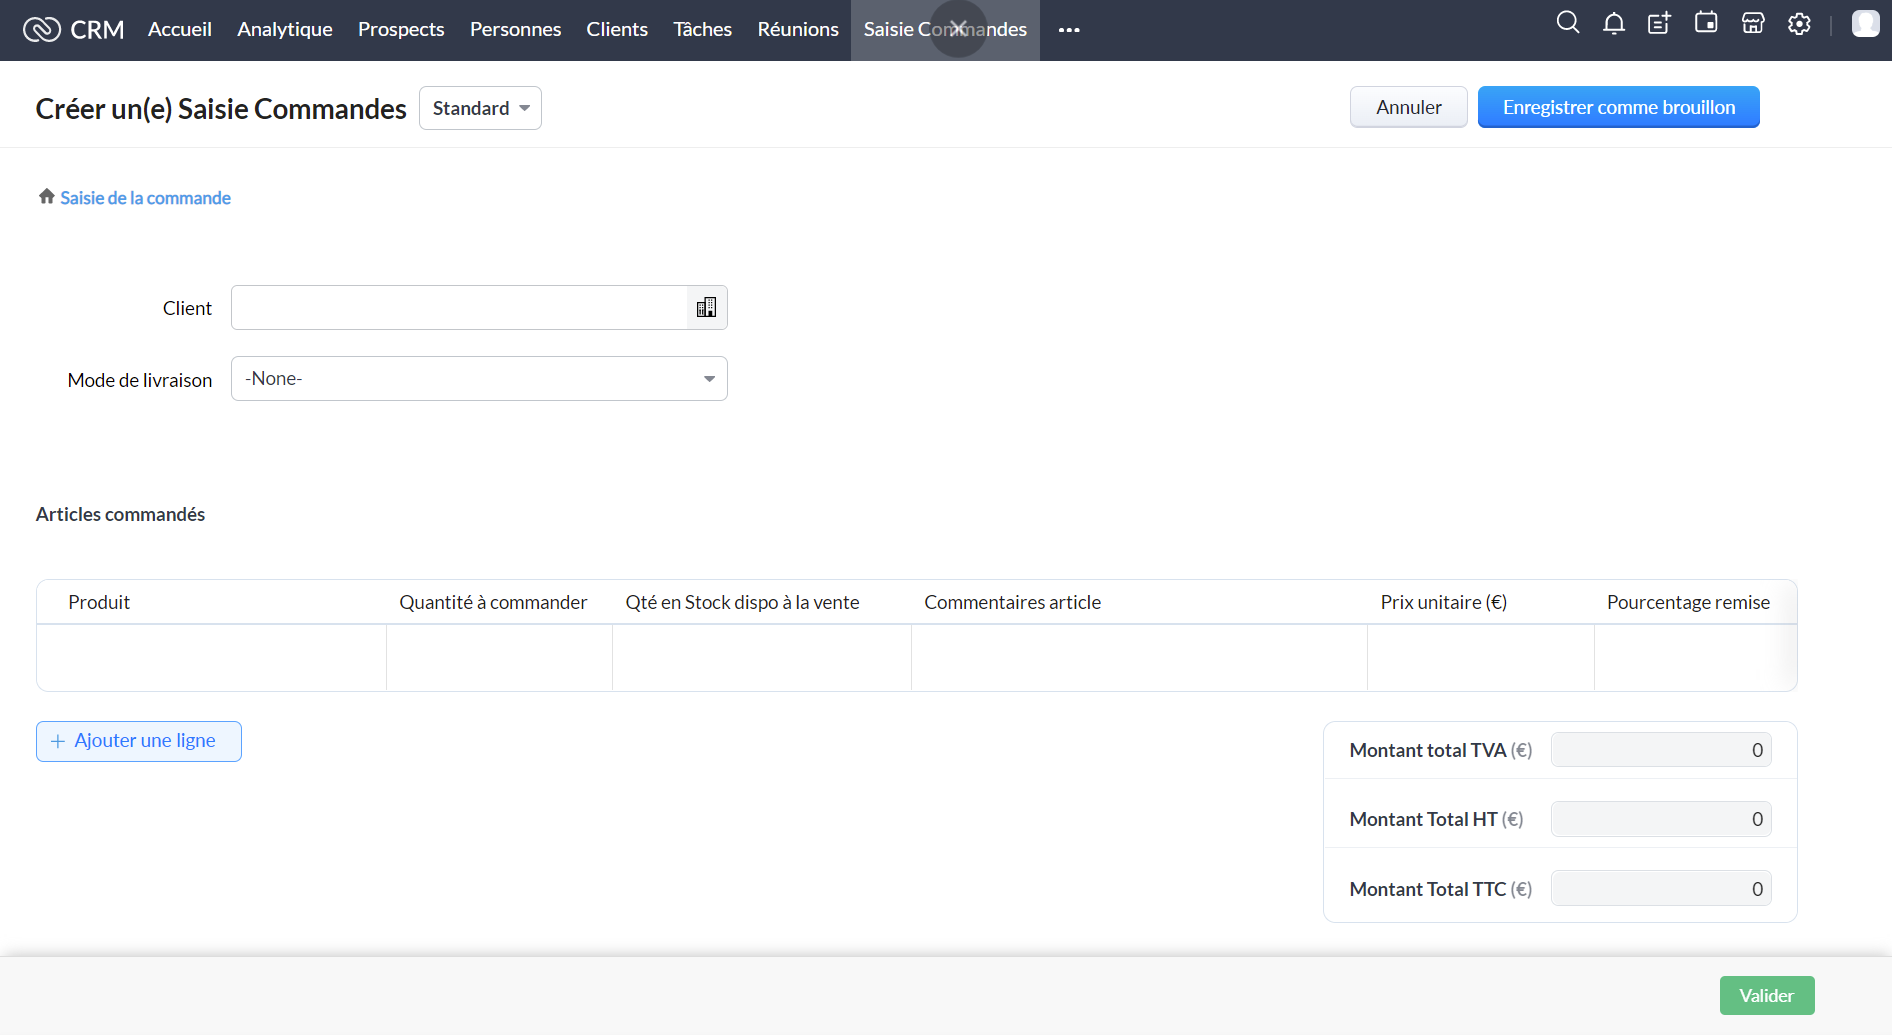Expand the Standard layout dropdown
The image size is (1892, 1035).
[480, 108]
